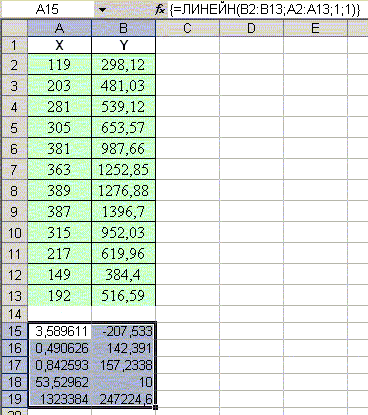
Task: Click cell with value -207,533
Action: click(x=123, y=331)
